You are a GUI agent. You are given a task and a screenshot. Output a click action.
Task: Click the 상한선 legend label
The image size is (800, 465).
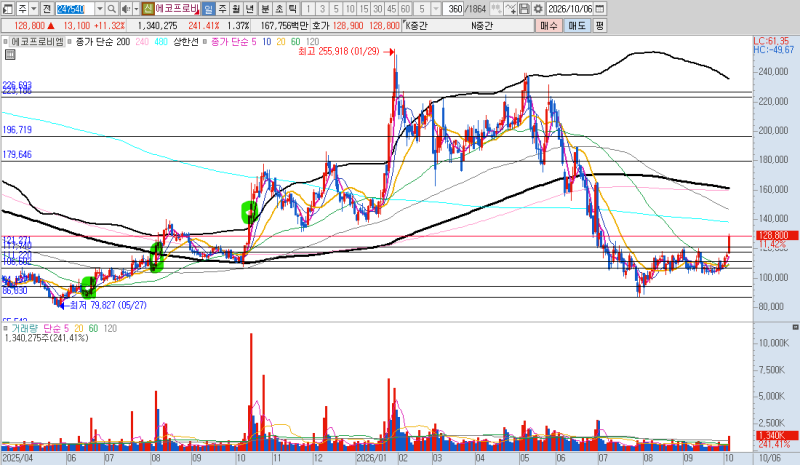(x=185, y=42)
